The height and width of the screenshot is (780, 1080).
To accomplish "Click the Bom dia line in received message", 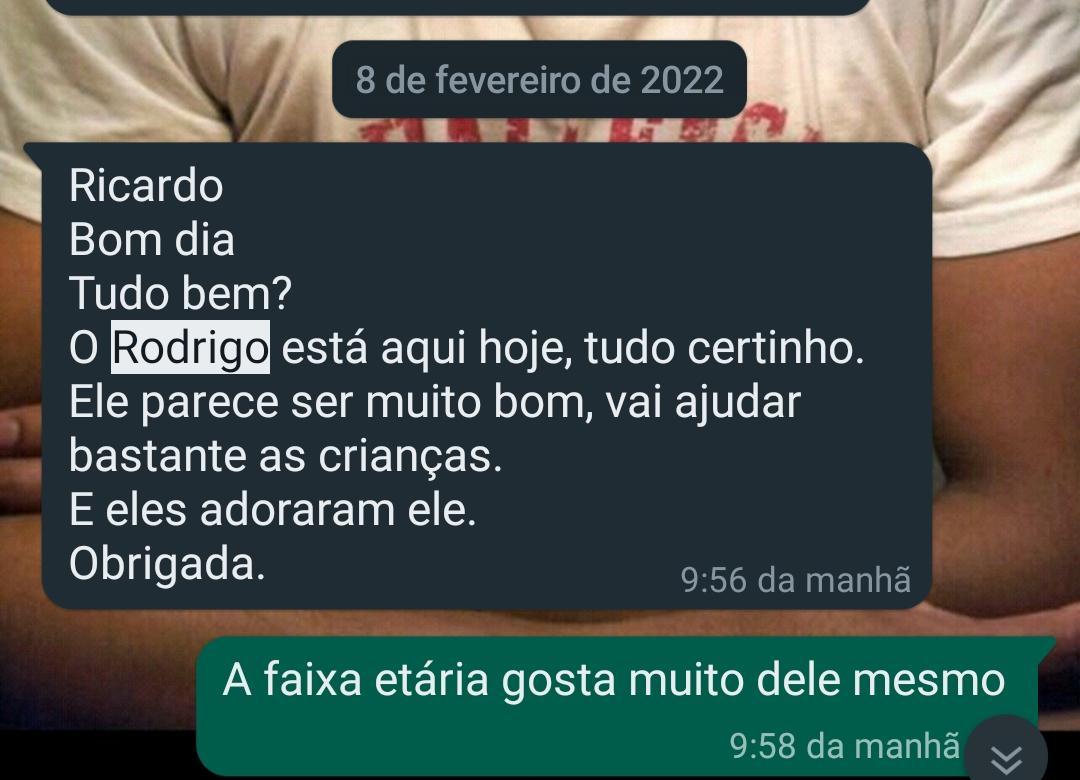I will (152, 239).
